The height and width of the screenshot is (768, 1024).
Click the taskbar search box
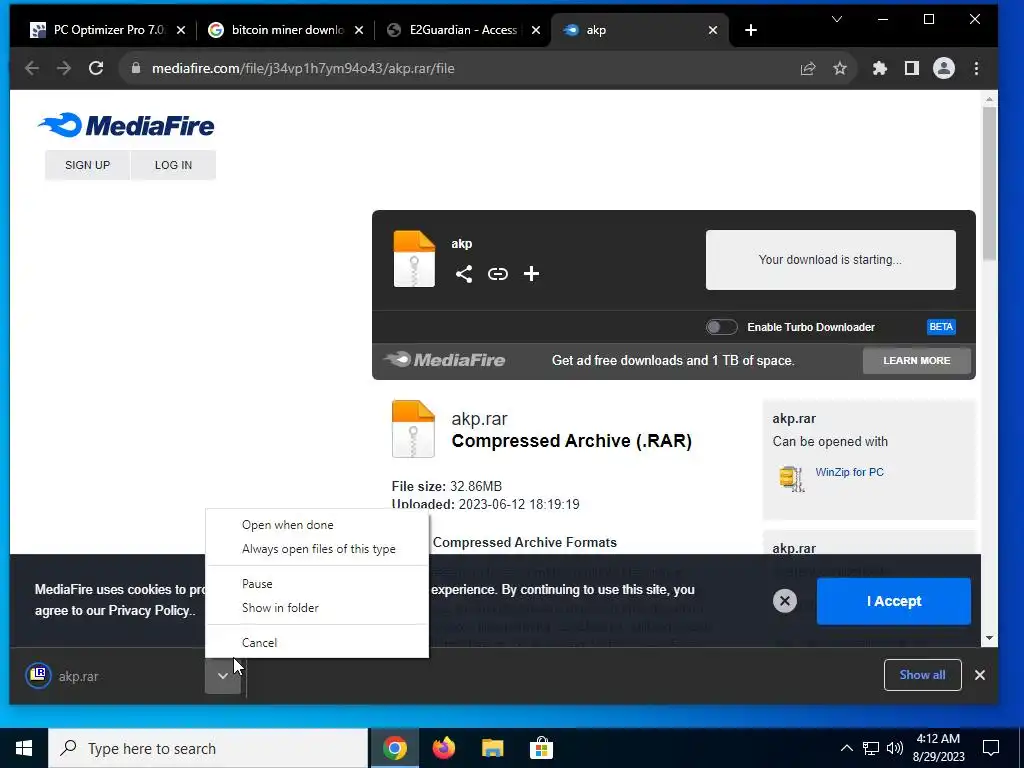208,748
